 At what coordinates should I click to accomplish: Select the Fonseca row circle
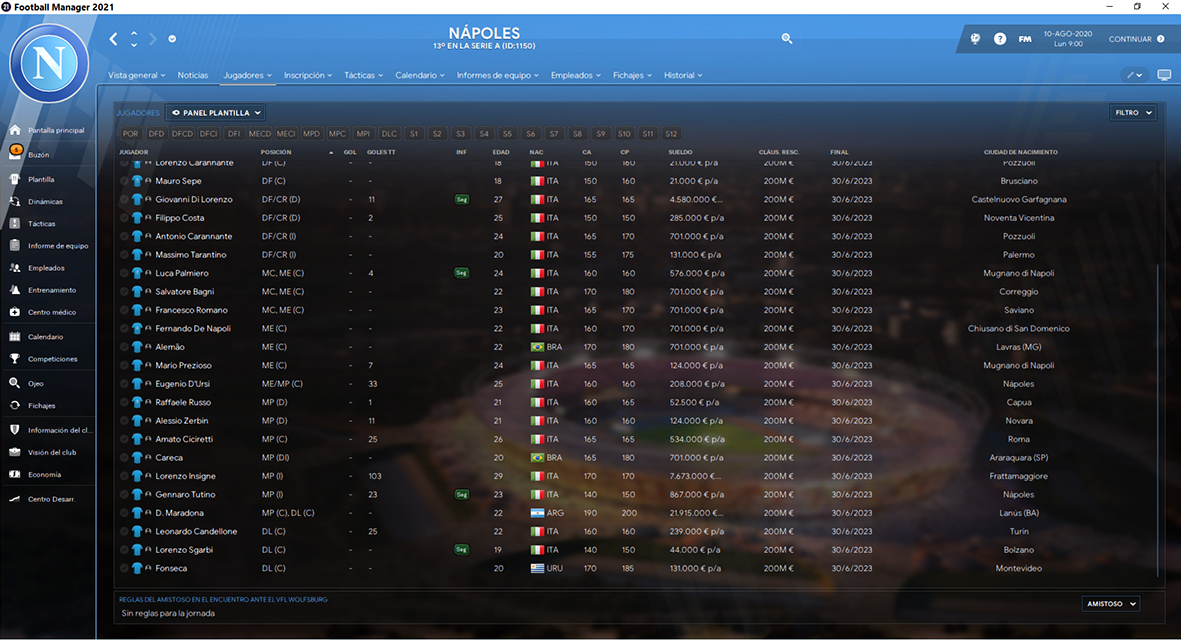[x=124, y=568]
